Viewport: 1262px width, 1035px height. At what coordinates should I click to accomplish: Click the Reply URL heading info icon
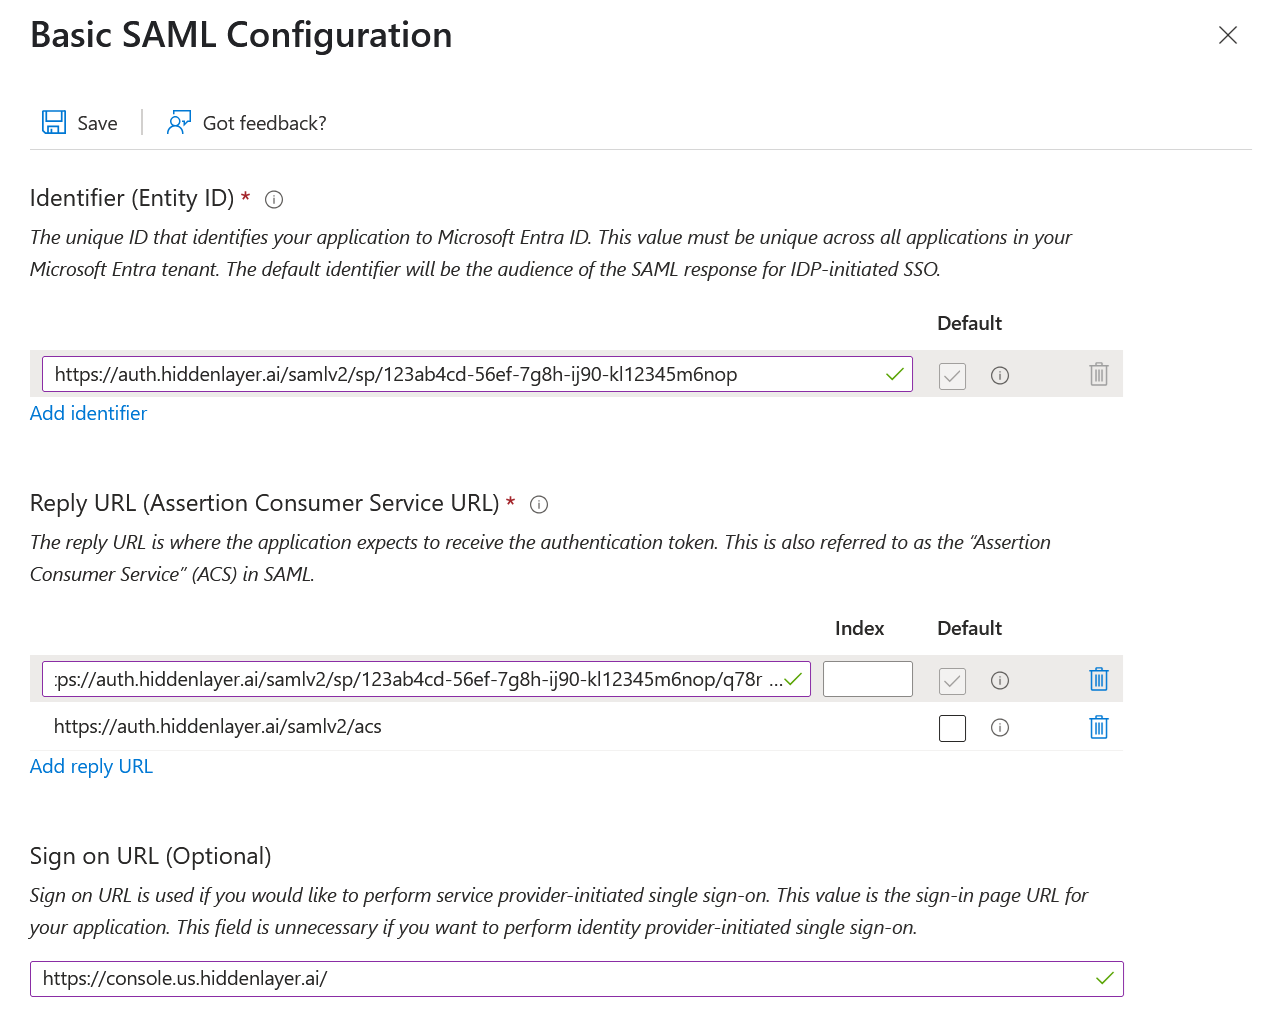tap(538, 504)
